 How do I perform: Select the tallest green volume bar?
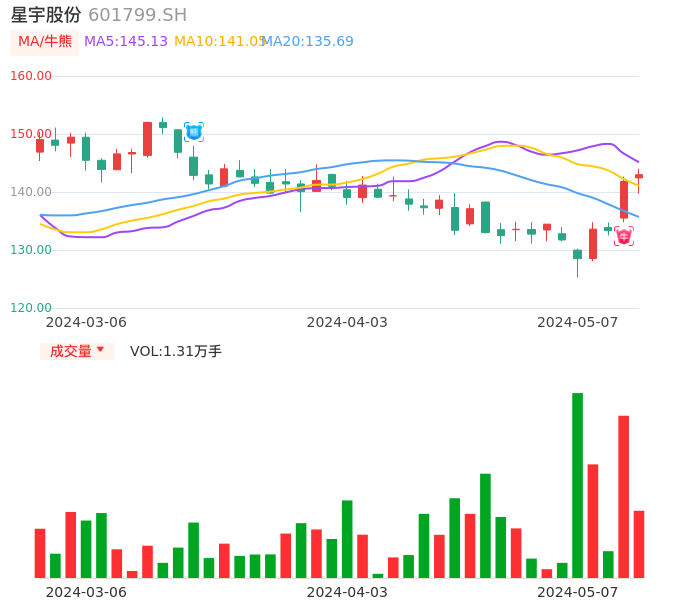pyautogui.click(x=577, y=485)
